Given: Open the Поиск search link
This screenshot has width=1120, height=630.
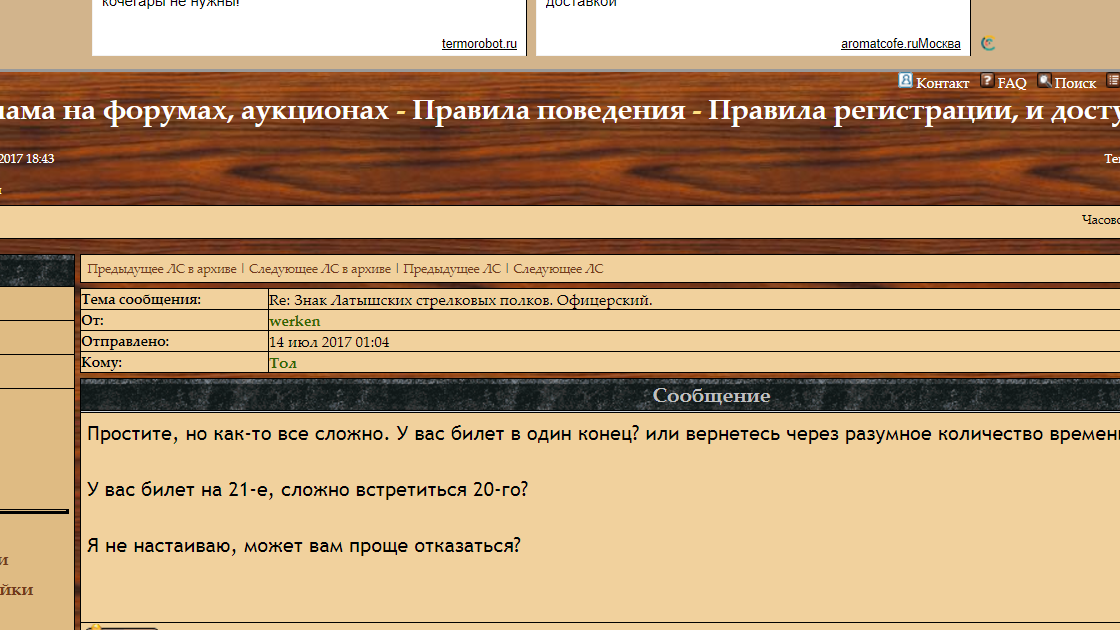Looking at the screenshot, I should 1075,84.
